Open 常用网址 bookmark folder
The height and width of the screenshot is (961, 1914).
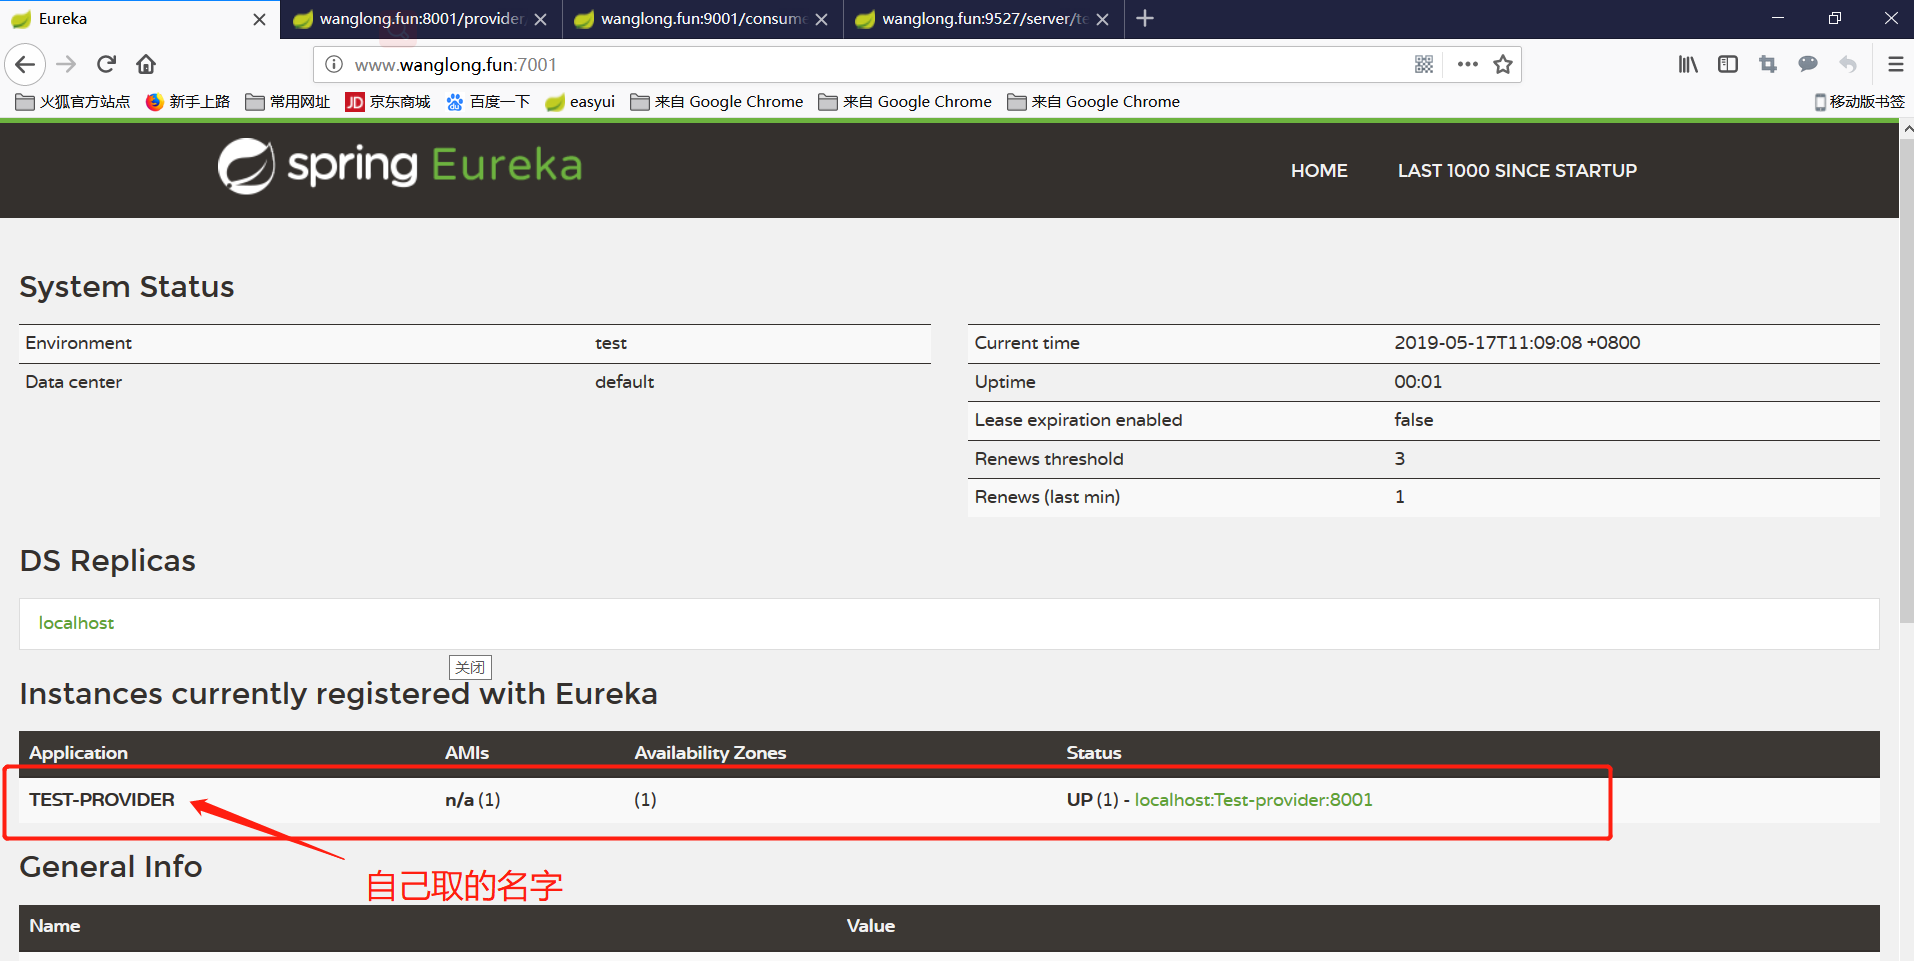(287, 102)
